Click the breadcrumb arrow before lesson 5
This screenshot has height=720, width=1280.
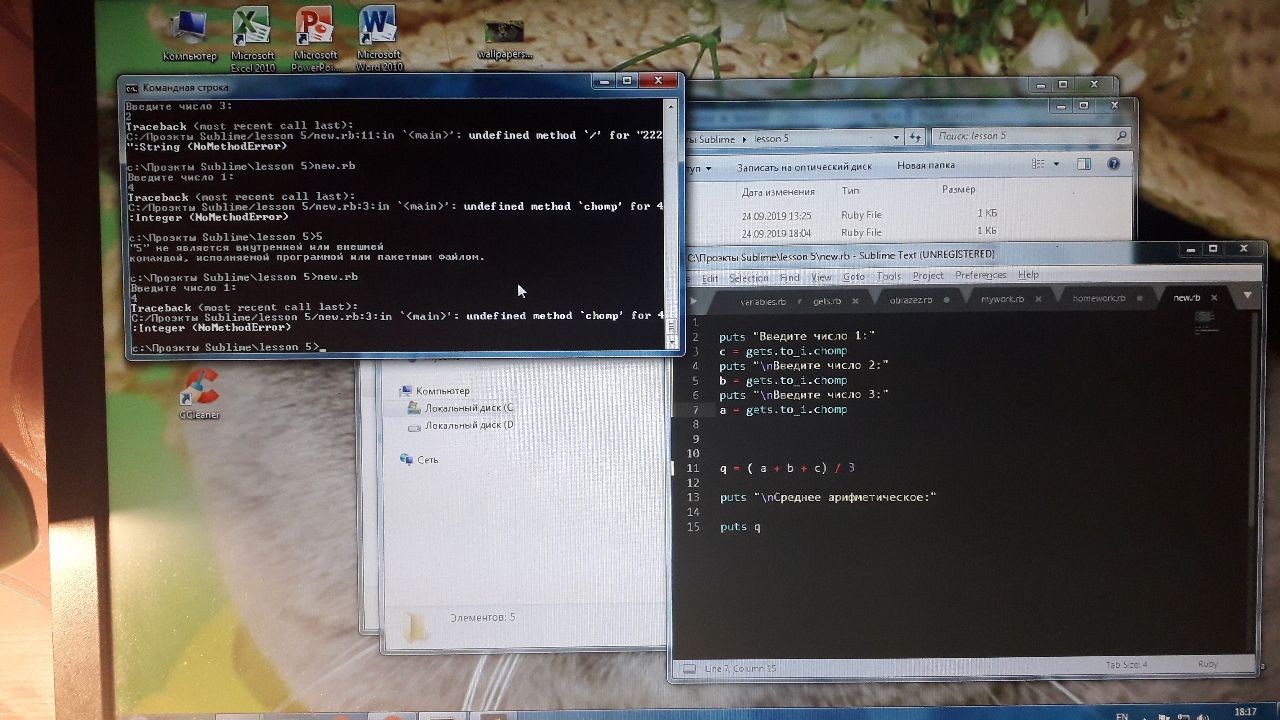coord(744,139)
